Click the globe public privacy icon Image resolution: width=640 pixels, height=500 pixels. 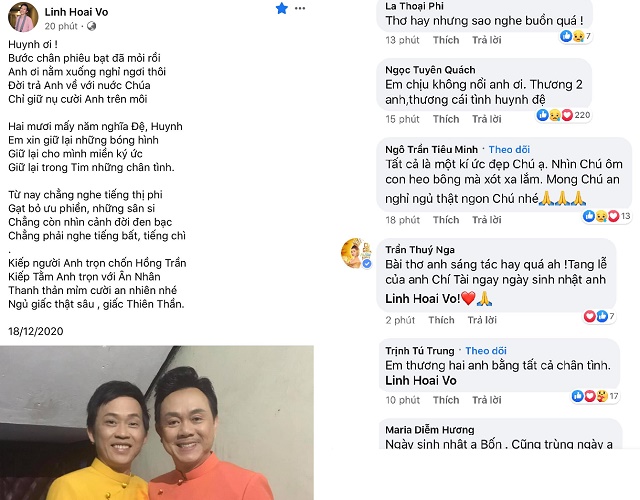click(x=92, y=26)
